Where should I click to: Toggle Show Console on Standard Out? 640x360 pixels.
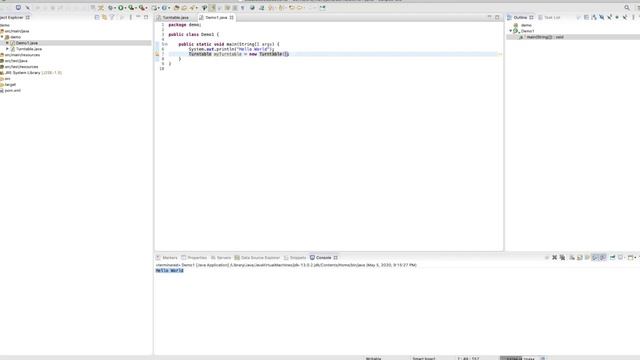[x=595, y=258]
